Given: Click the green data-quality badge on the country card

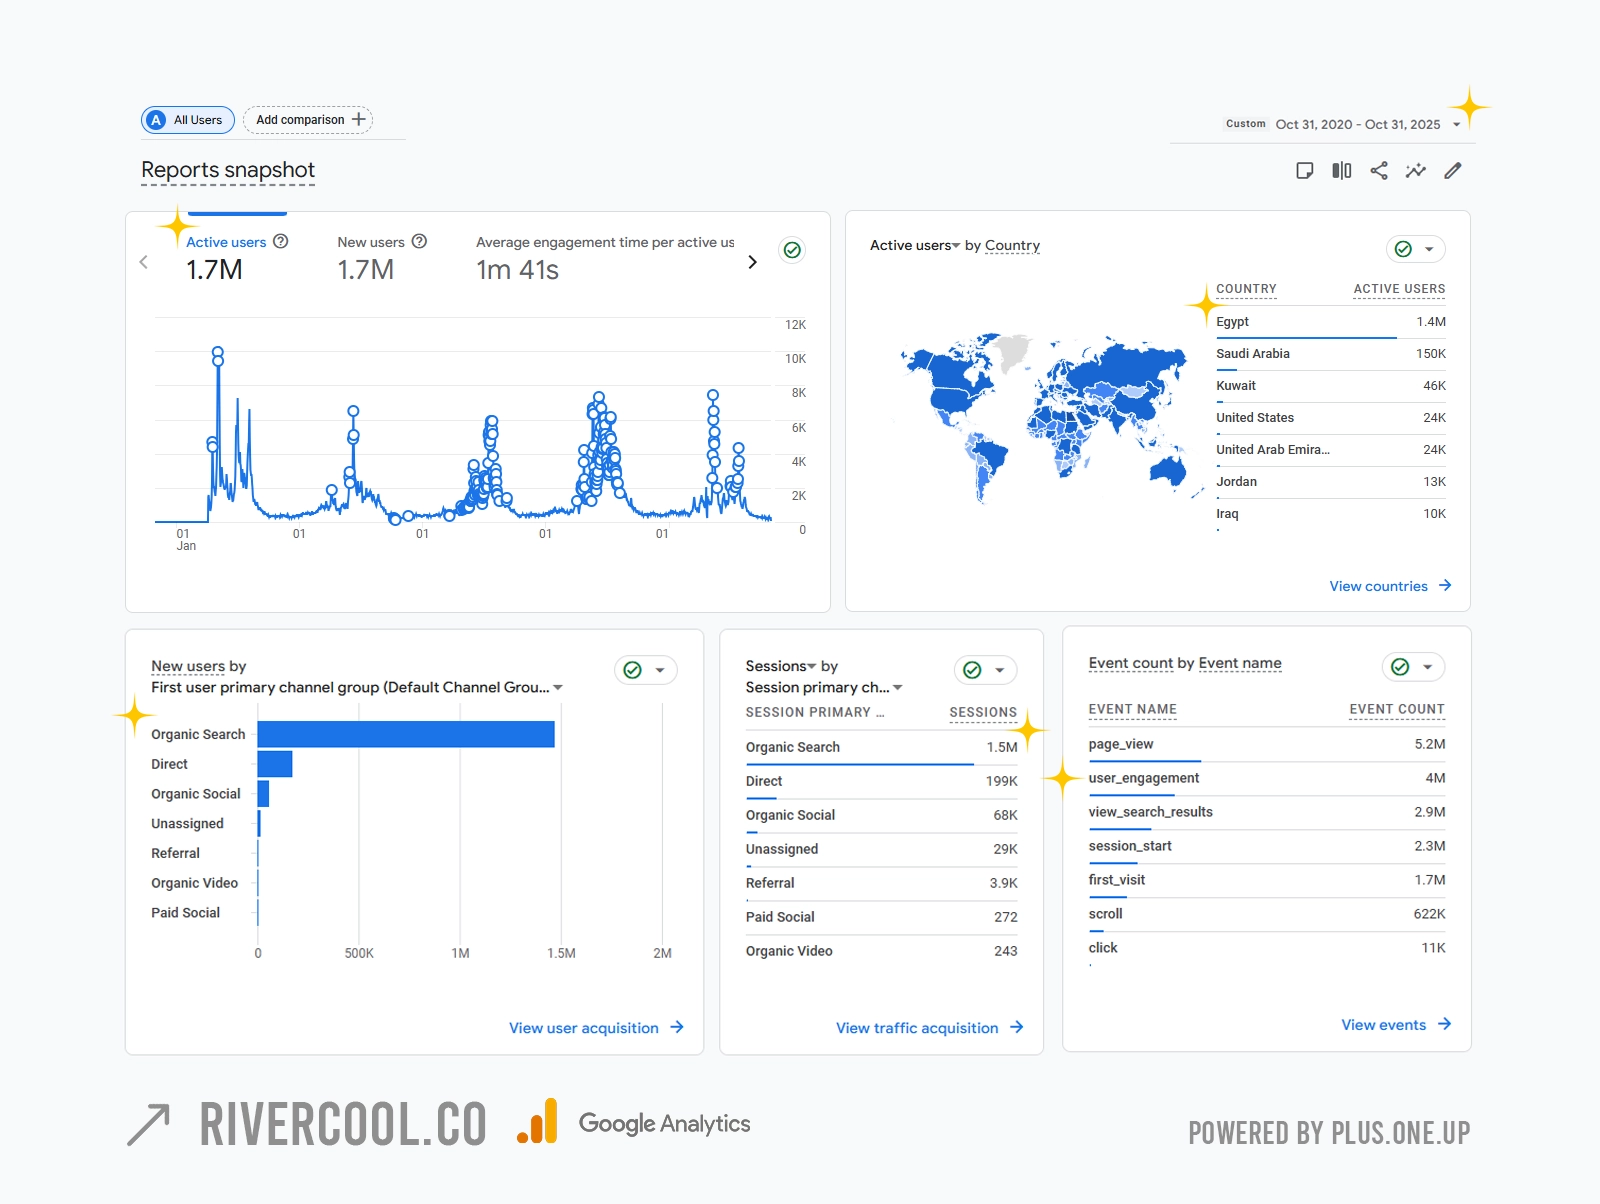Looking at the screenshot, I should point(1403,249).
